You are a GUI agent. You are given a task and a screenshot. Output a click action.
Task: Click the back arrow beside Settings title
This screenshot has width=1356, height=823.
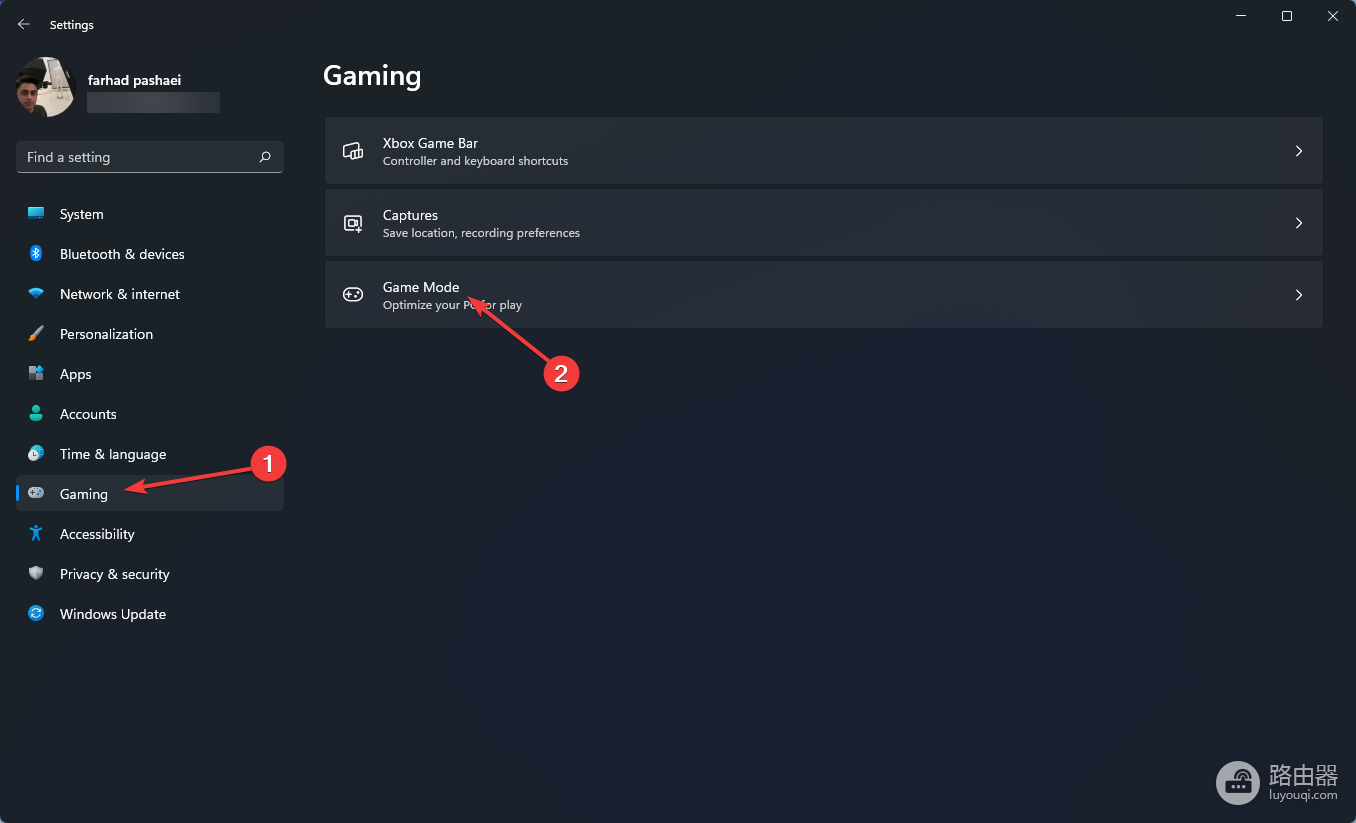[24, 24]
